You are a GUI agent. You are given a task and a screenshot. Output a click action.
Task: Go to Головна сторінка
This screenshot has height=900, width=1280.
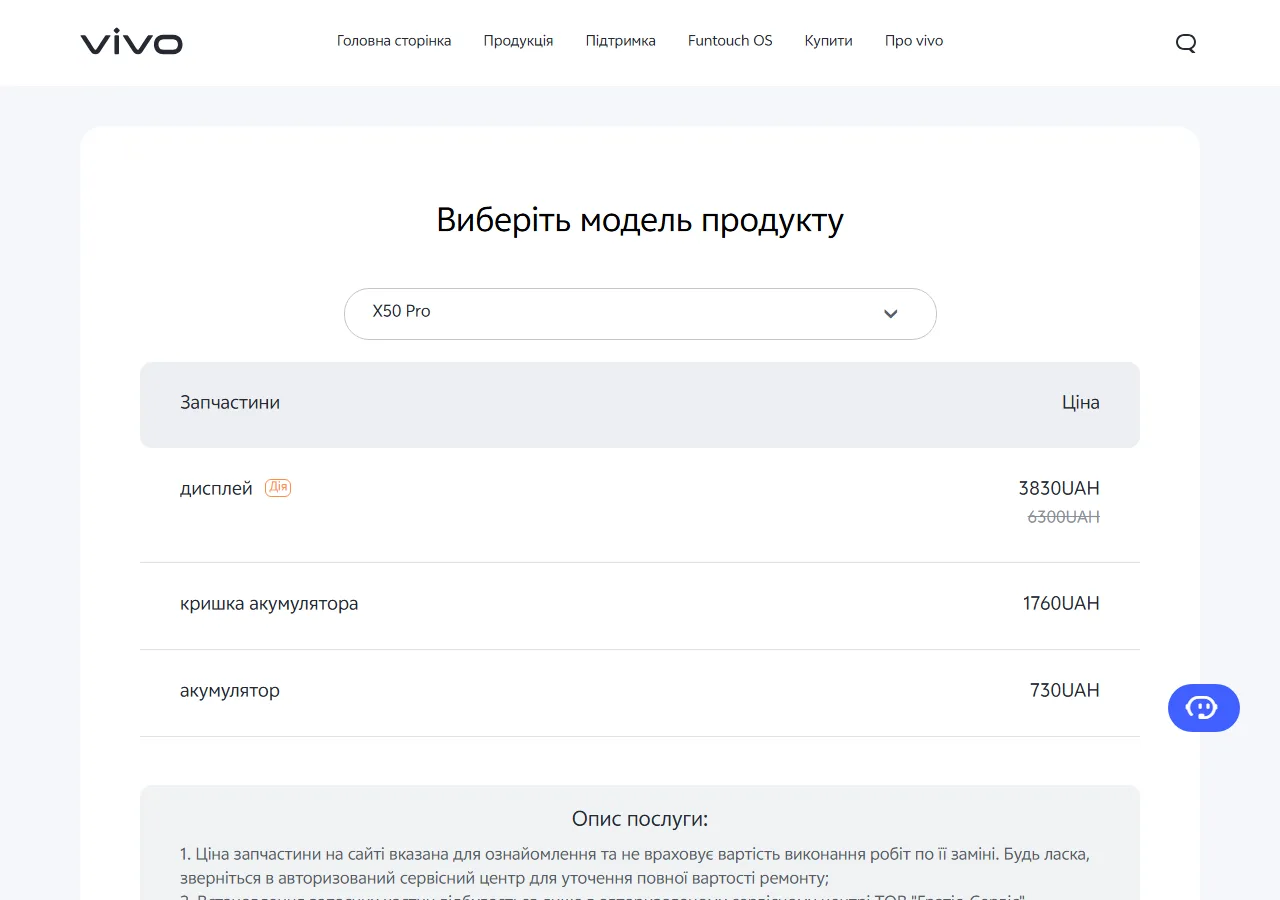pos(394,41)
